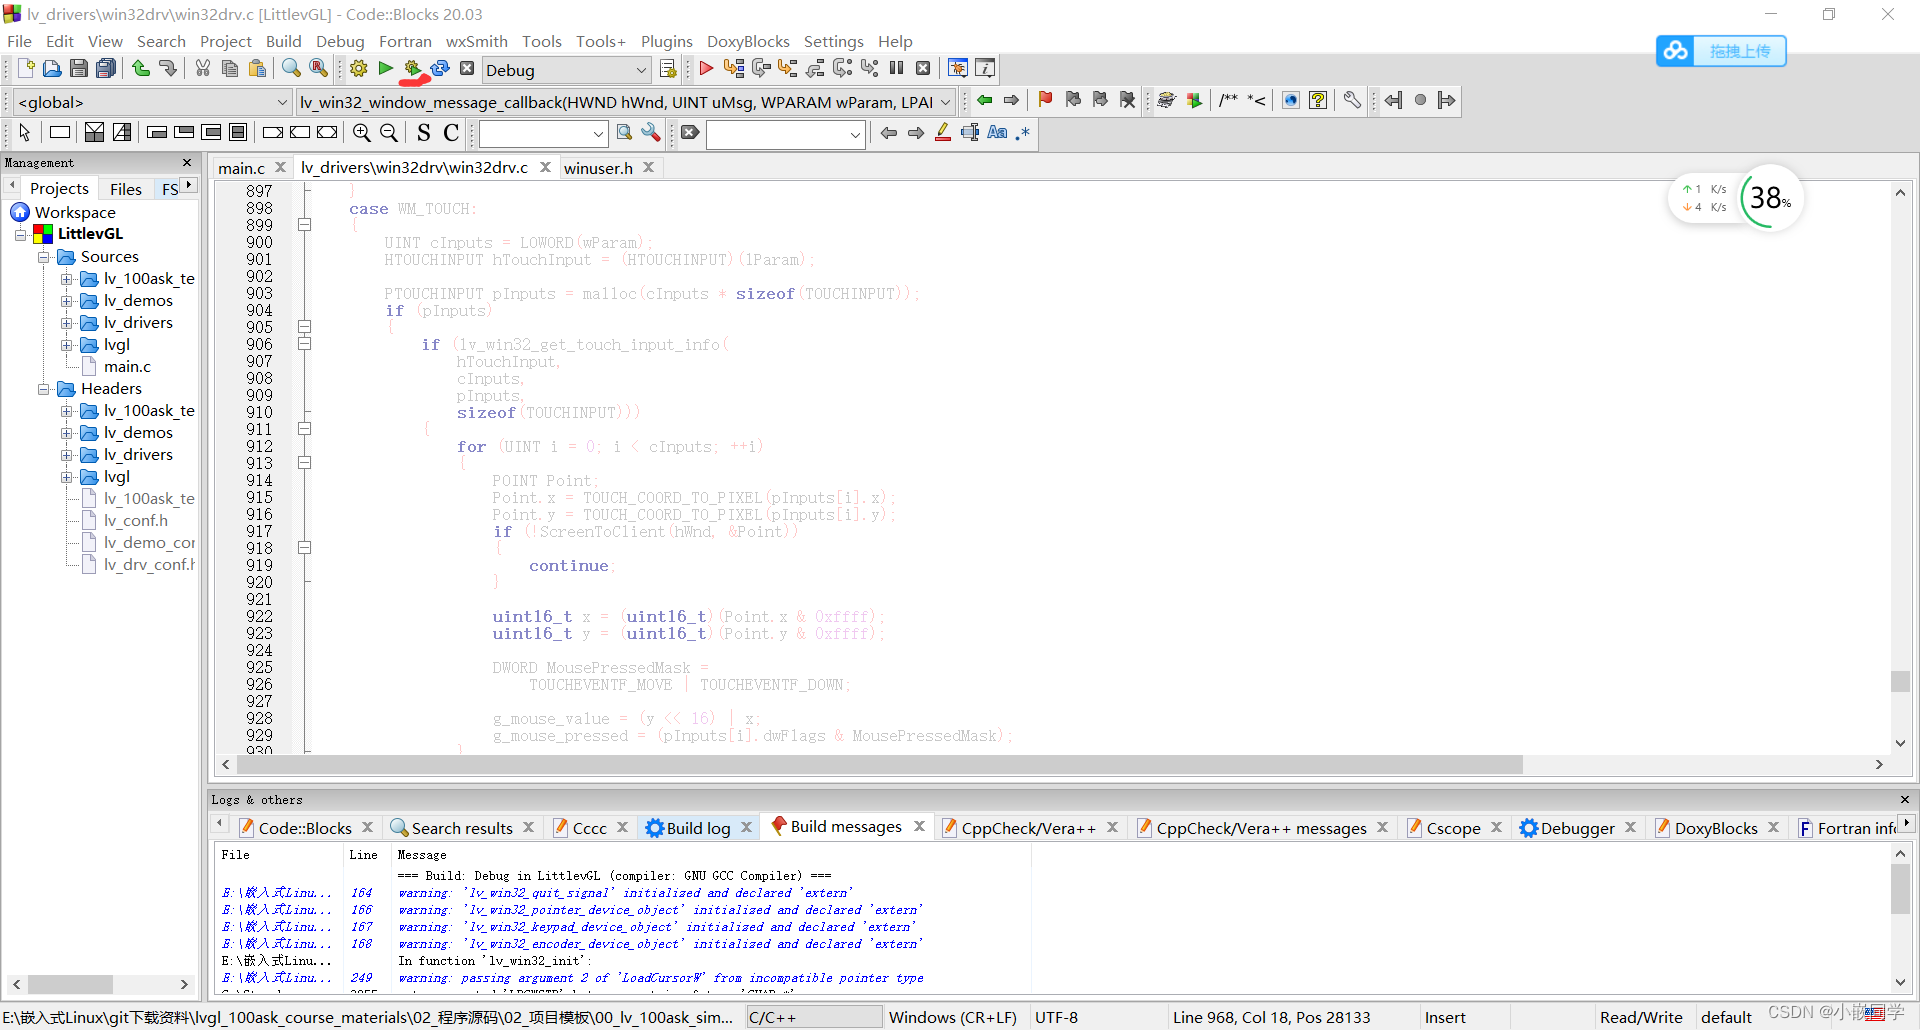Click the Build and run icon
Screen dimensions: 1920x1030
pos(412,68)
